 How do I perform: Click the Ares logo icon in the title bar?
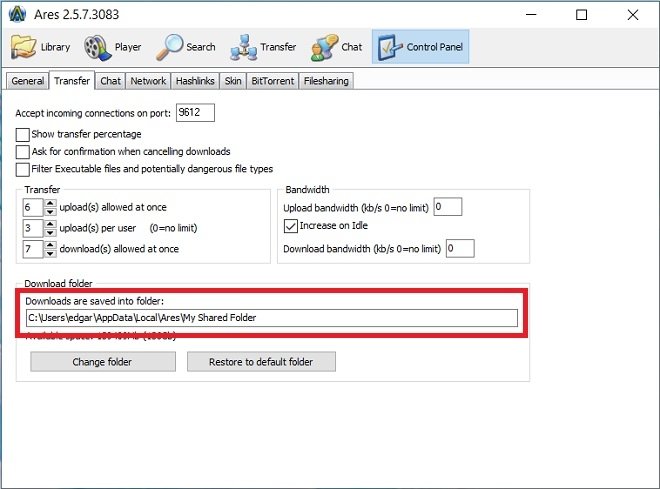[17, 14]
